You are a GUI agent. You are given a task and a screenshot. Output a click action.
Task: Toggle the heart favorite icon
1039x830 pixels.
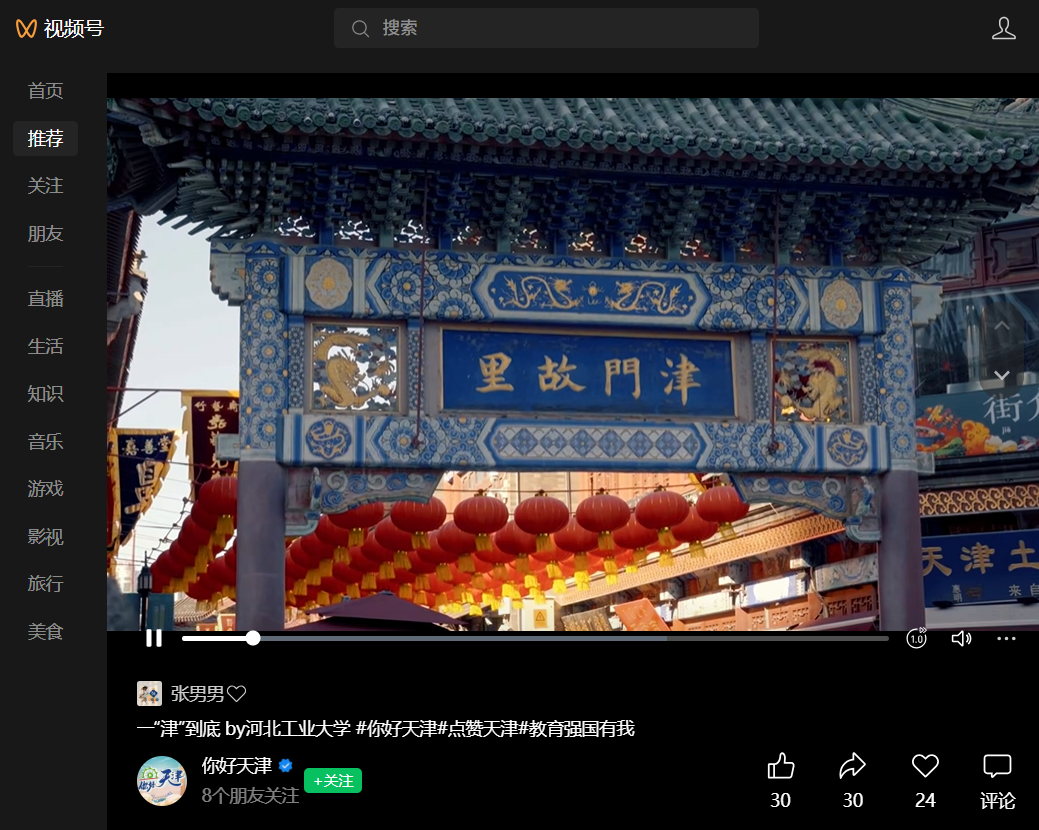(925, 767)
